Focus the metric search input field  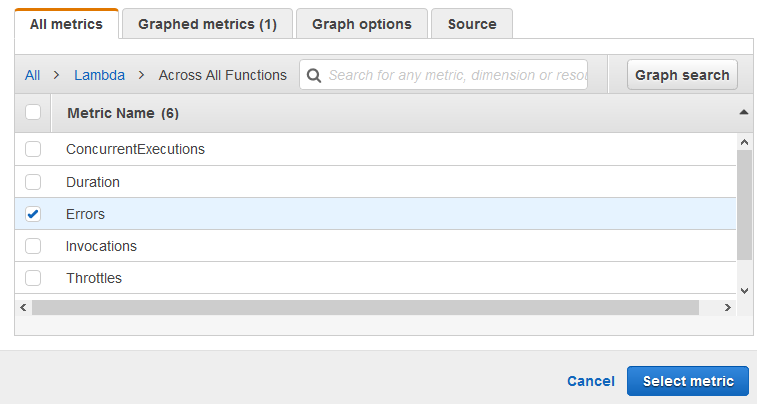tap(455, 75)
